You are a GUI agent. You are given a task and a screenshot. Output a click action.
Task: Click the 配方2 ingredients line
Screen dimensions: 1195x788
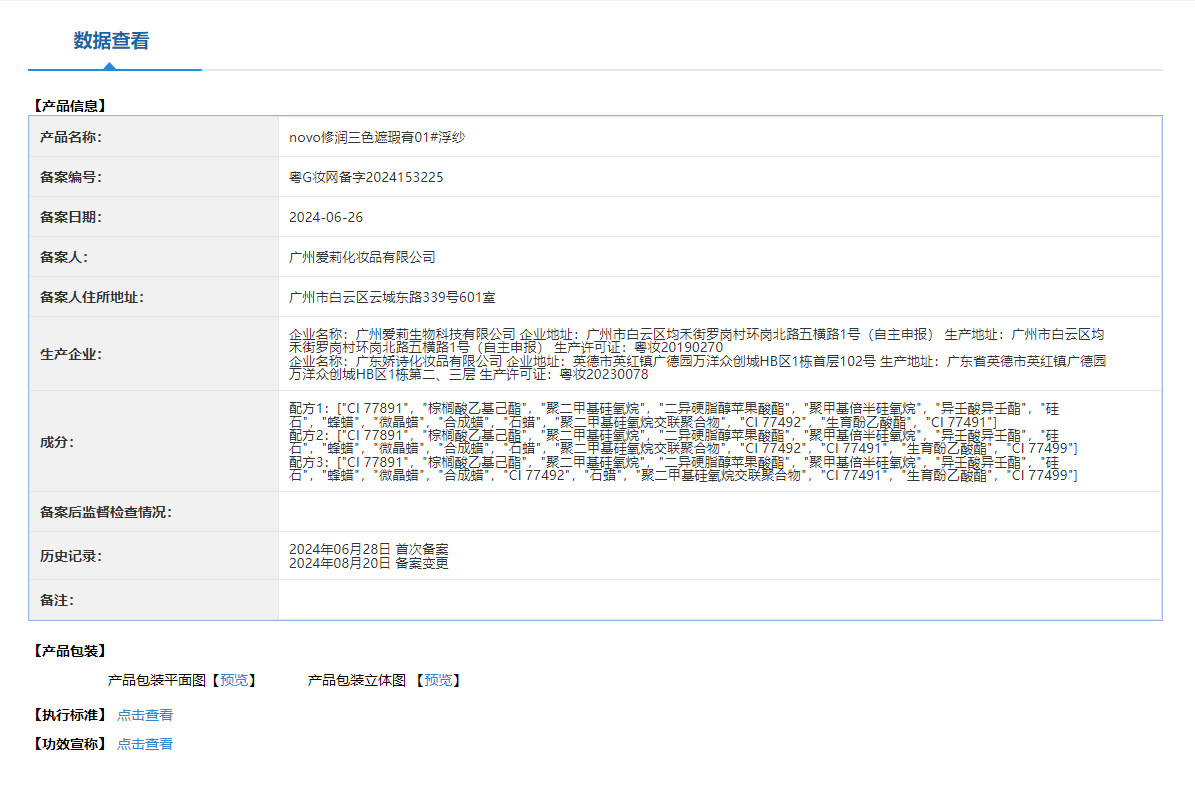[683, 442]
